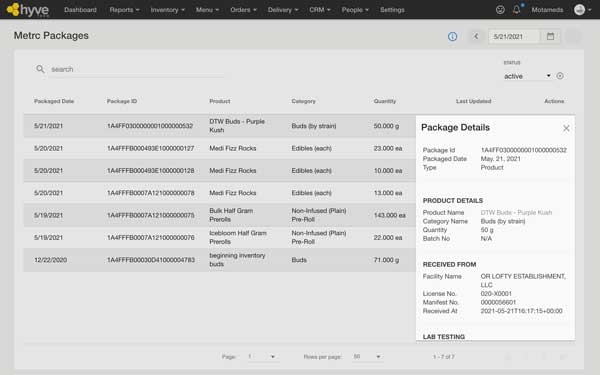Open the calendar date picker

tap(550, 36)
